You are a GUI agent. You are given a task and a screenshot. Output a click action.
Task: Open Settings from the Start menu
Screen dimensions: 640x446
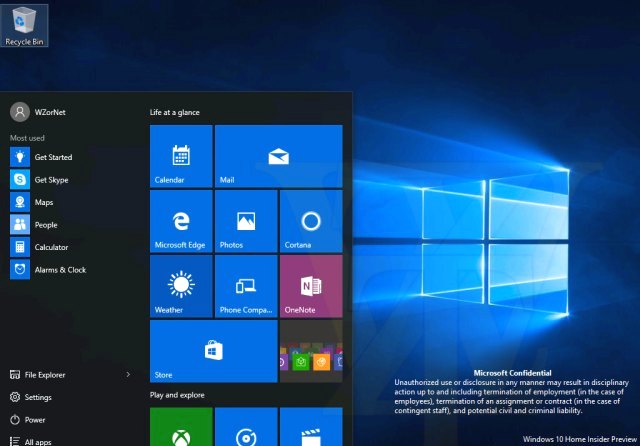click(x=38, y=397)
